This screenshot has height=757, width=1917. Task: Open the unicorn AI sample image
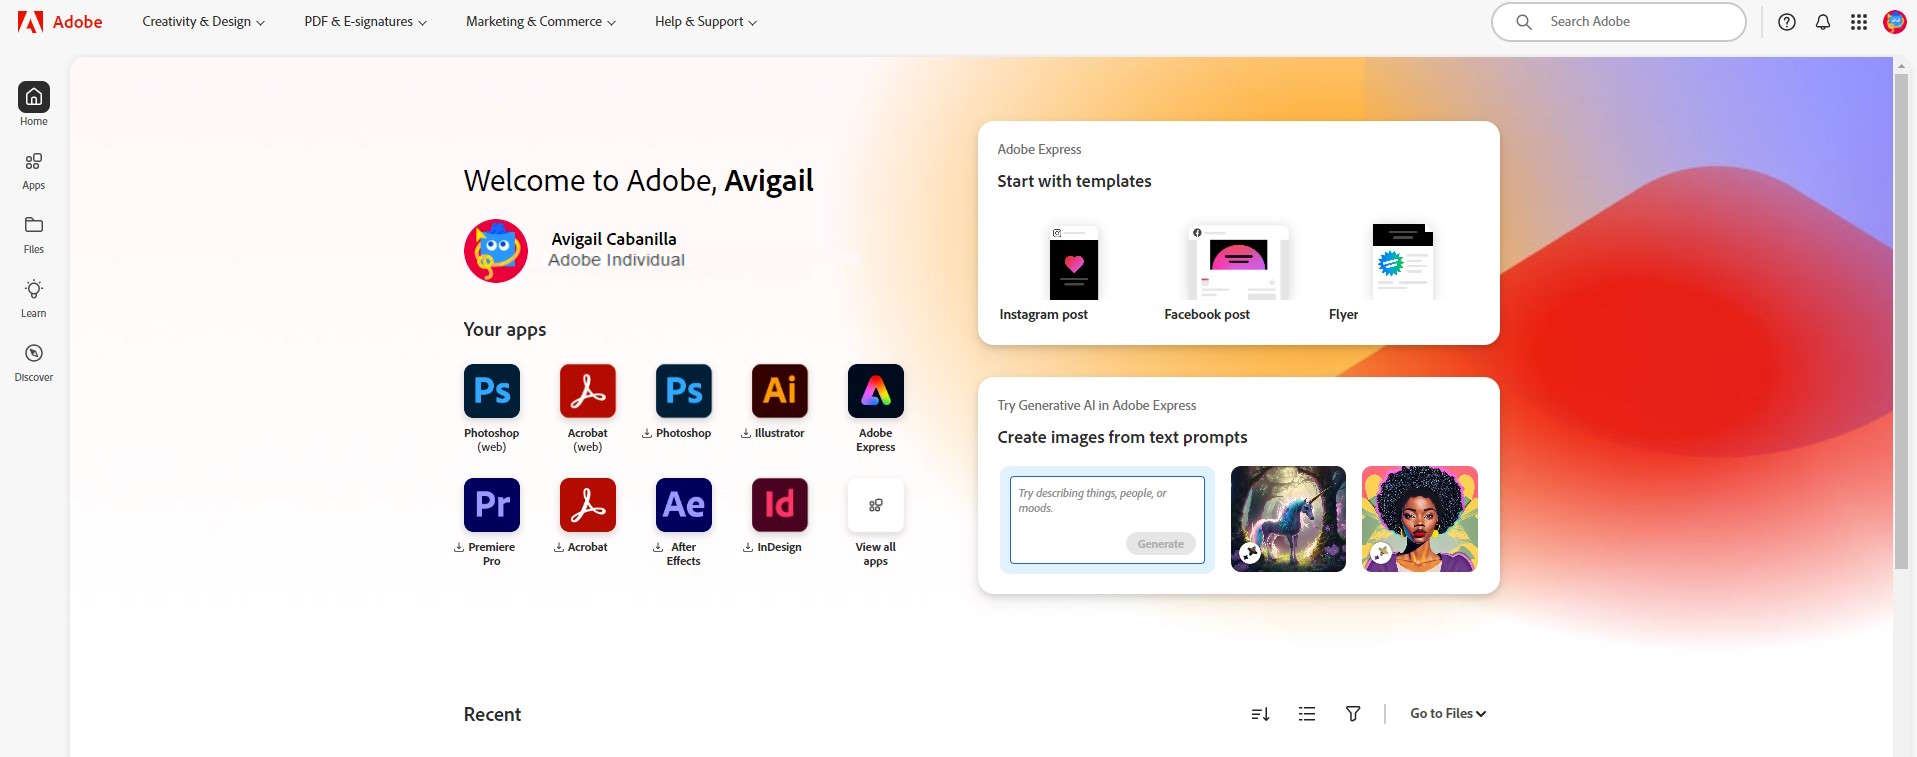[x=1288, y=519]
